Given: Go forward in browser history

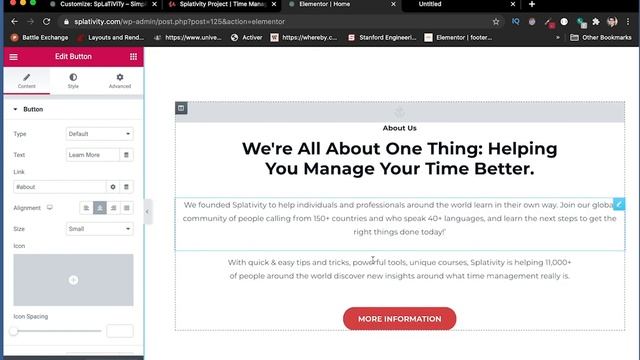Looking at the screenshot, I should coord(31,22).
